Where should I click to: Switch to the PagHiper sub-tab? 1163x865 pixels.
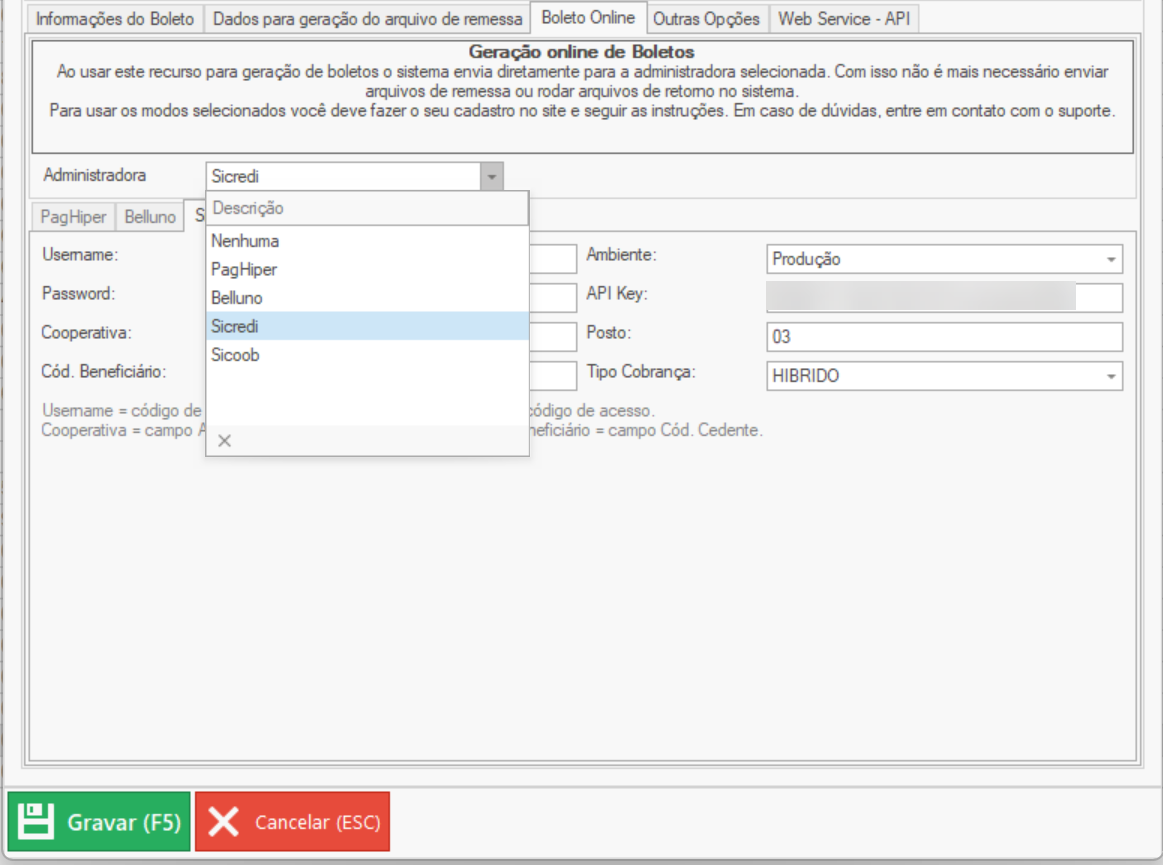(x=73, y=217)
